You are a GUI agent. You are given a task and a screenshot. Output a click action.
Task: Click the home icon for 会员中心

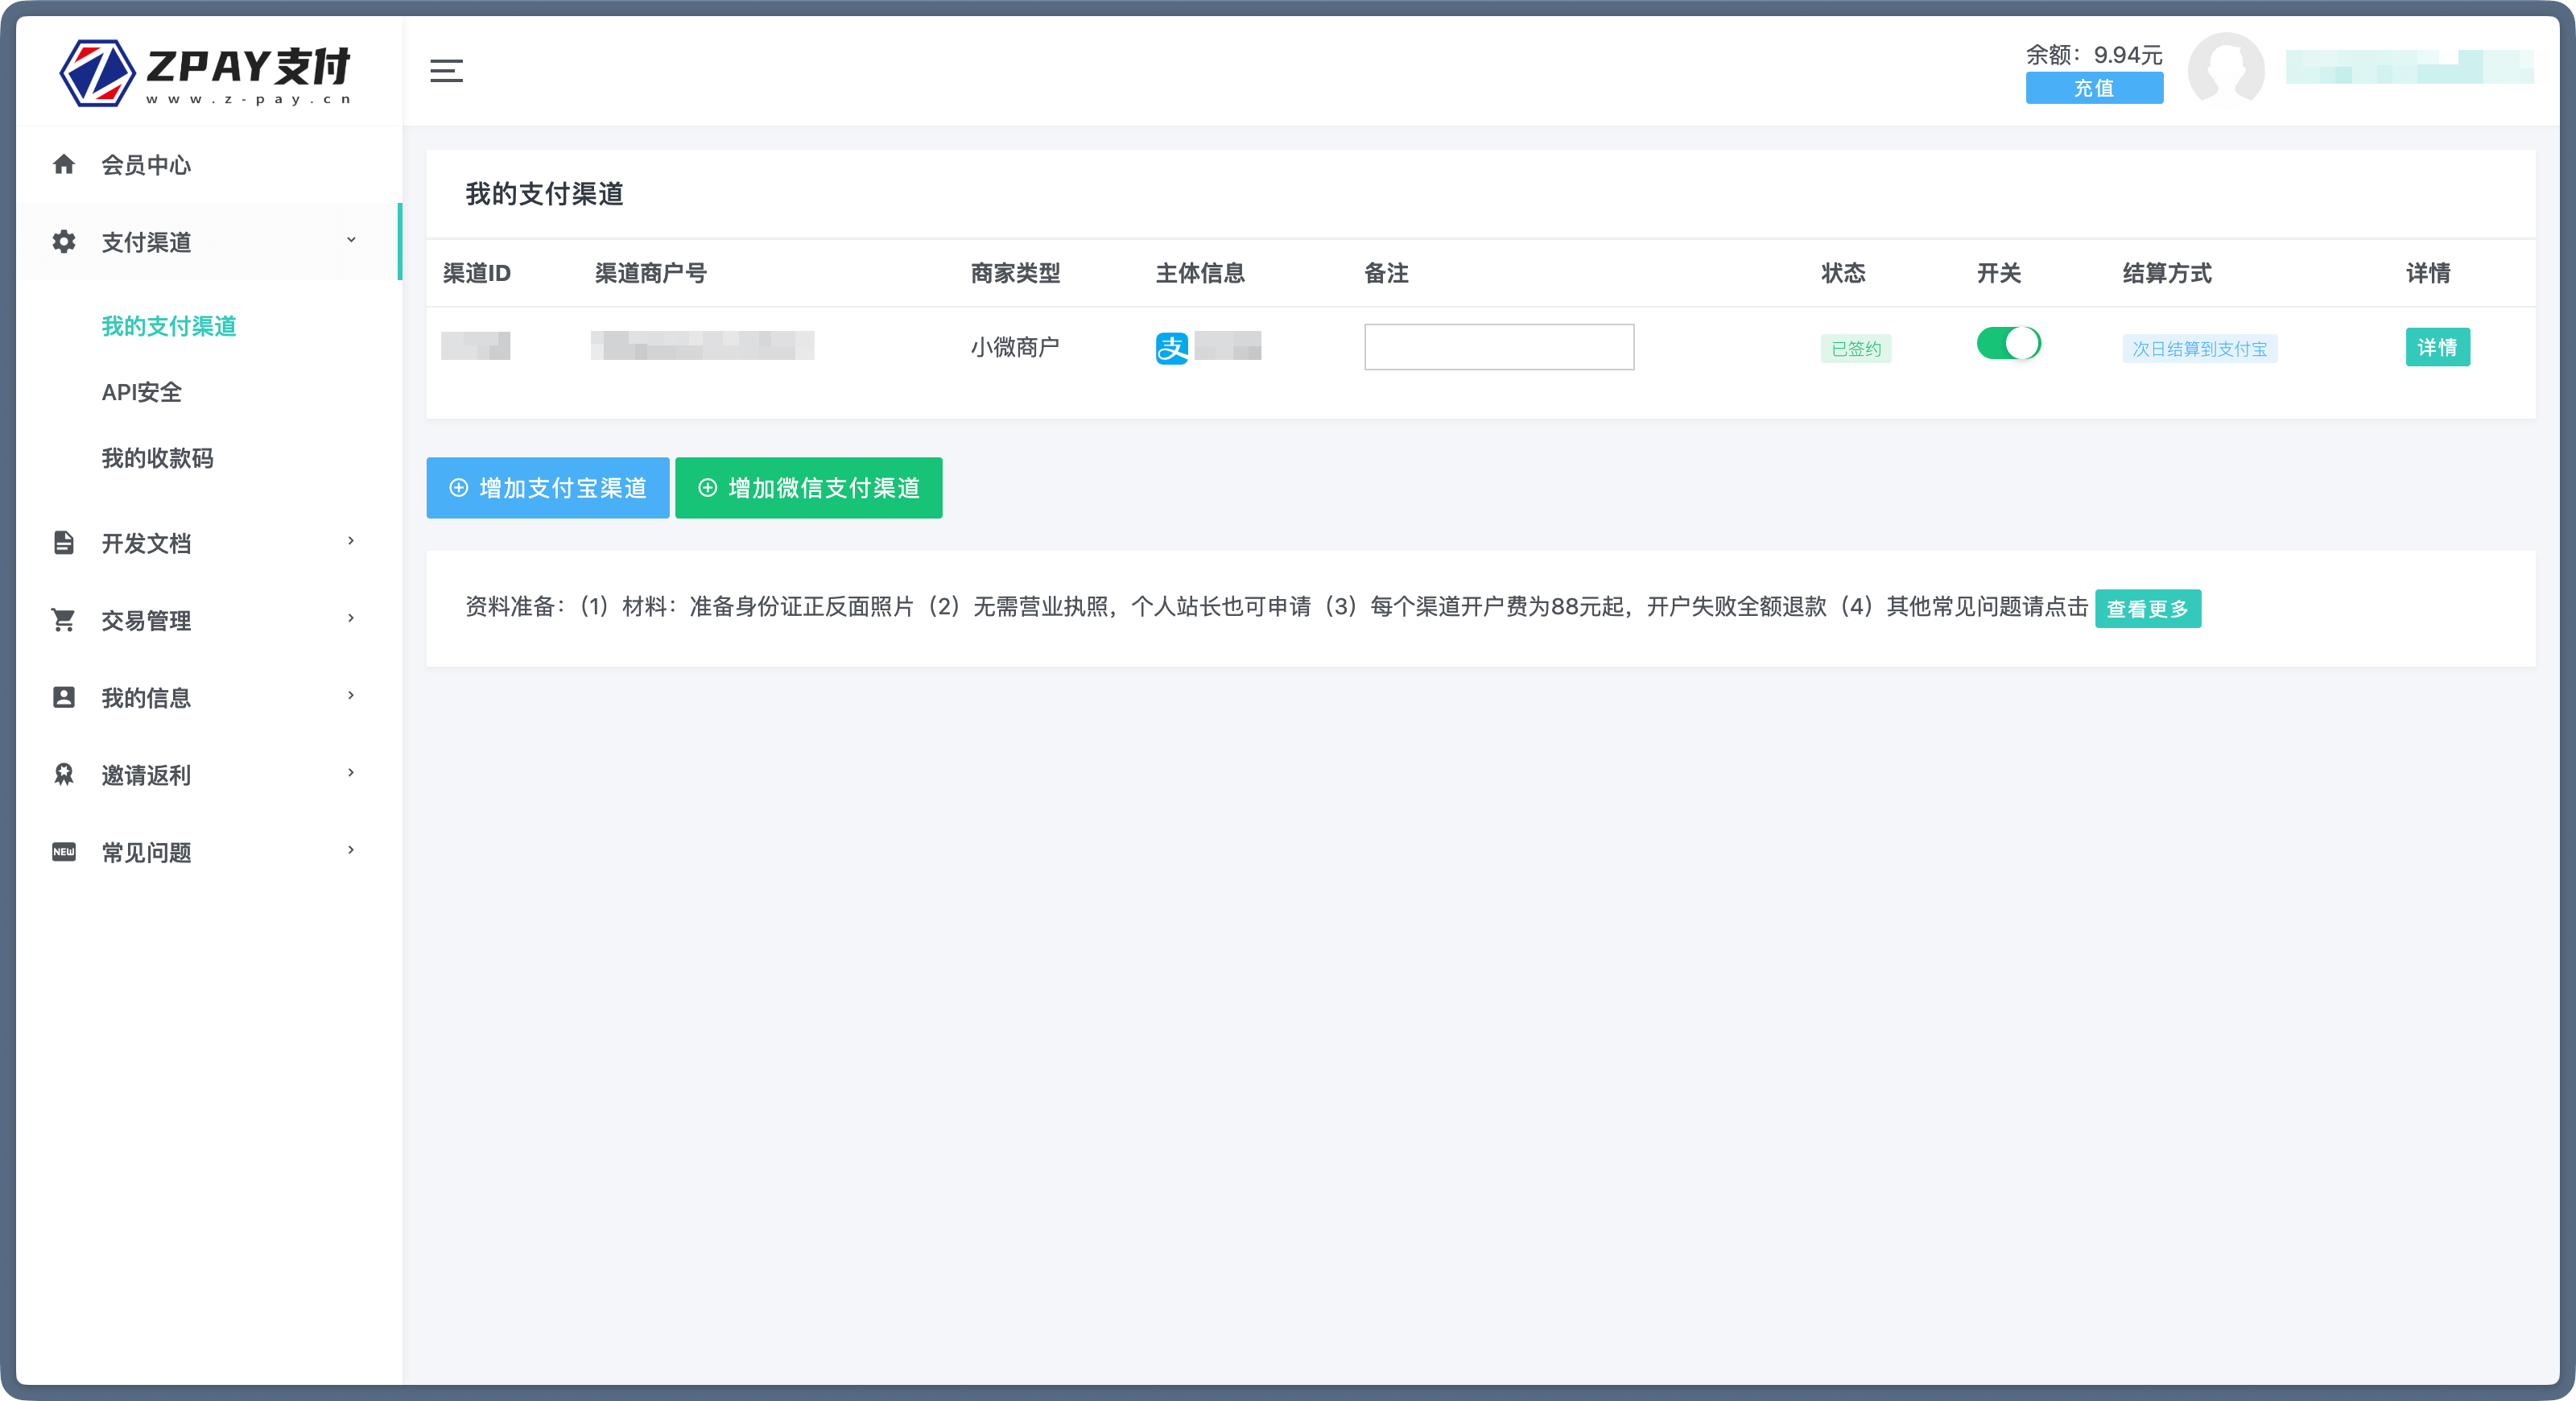point(64,164)
